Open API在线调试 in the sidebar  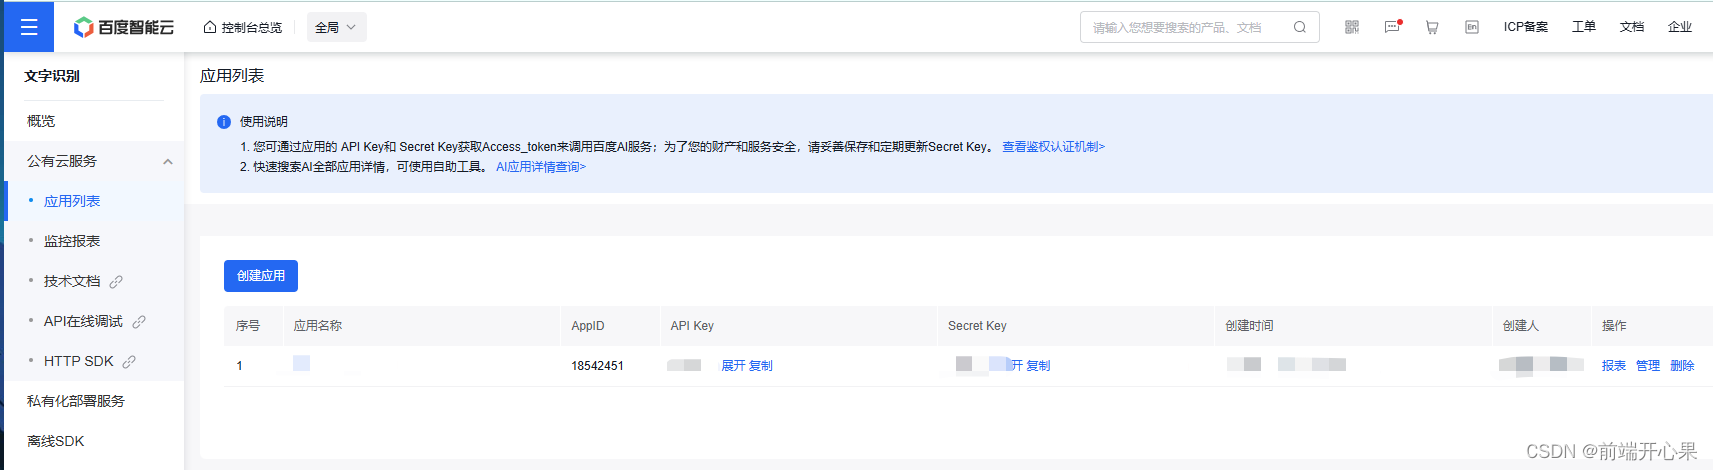tap(83, 321)
